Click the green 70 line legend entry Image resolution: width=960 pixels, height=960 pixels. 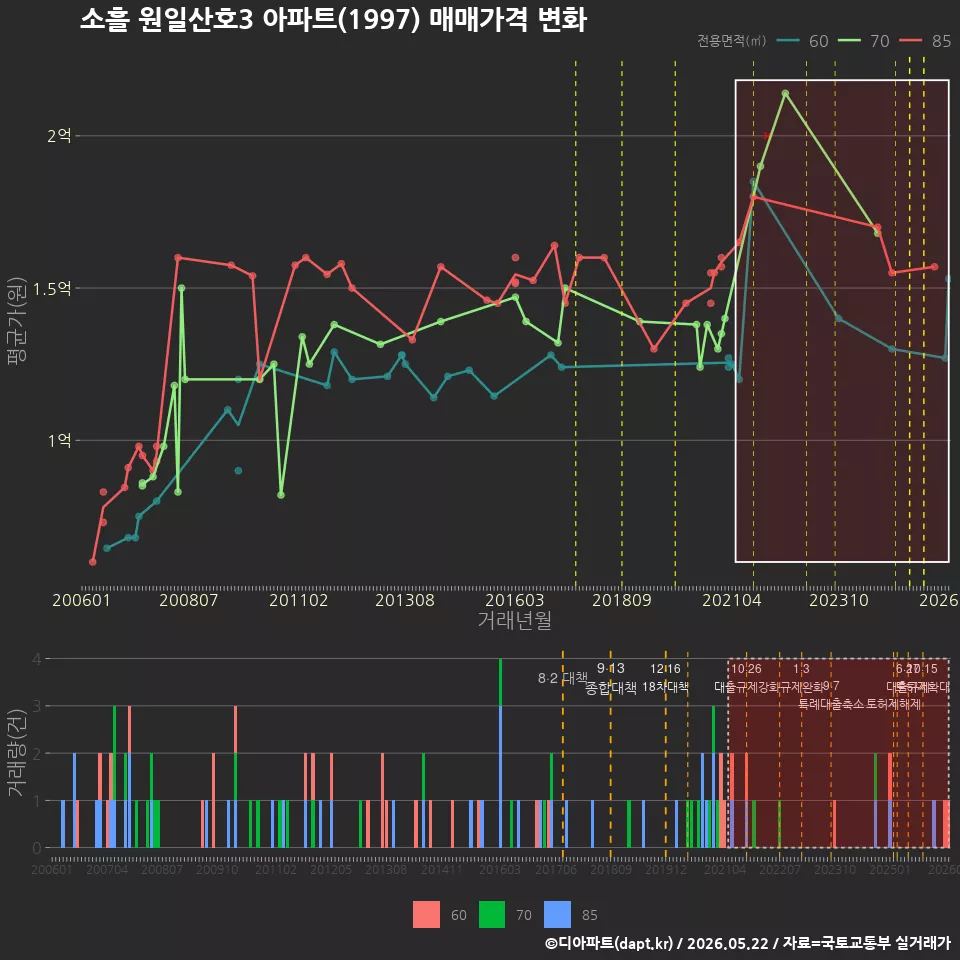point(863,41)
